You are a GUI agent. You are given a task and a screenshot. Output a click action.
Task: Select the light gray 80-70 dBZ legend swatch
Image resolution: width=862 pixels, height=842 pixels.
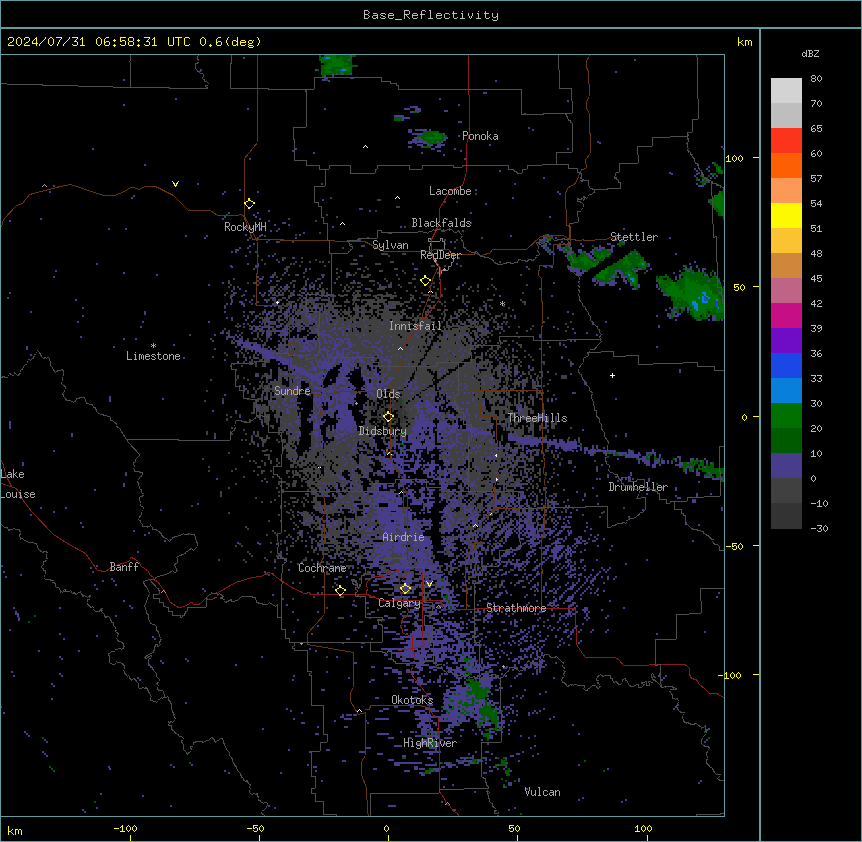(786, 91)
